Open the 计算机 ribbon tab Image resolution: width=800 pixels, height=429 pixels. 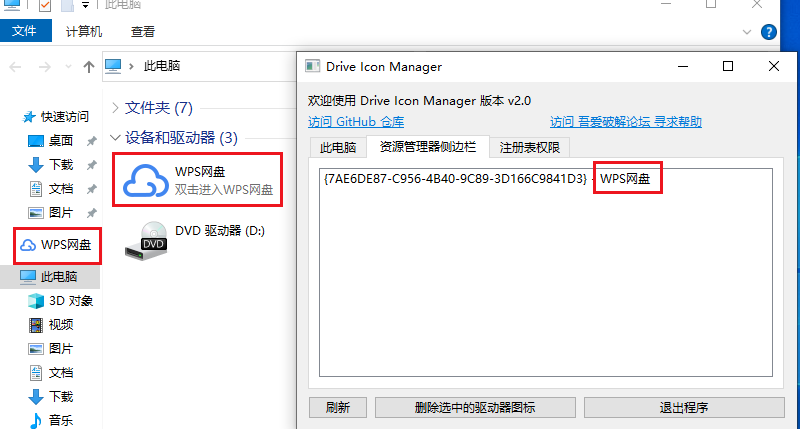pyautogui.click(x=84, y=32)
